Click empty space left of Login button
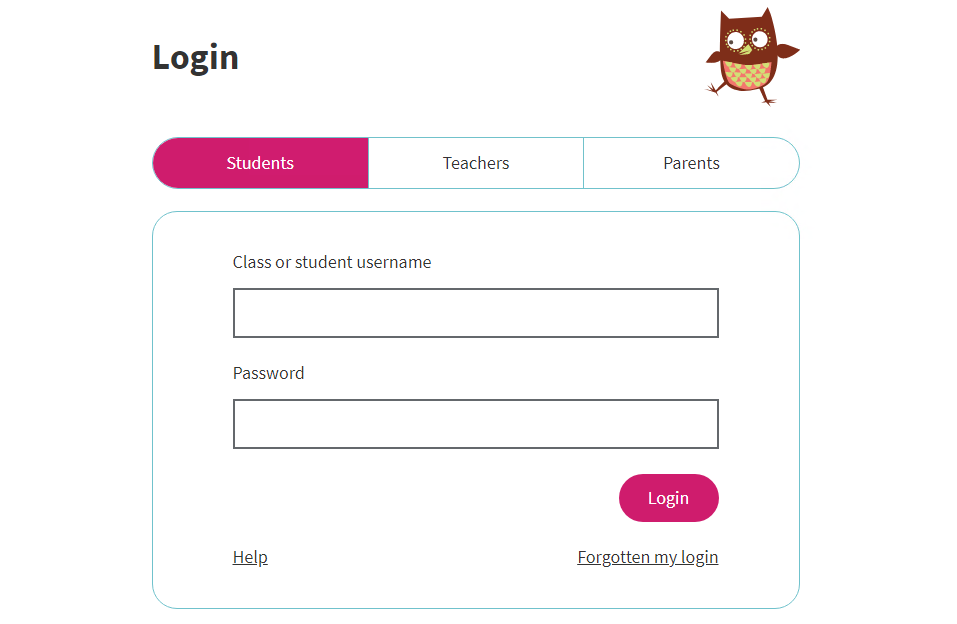Image resolution: width=957 pixels, height=624 pixels. coord(427,498)
